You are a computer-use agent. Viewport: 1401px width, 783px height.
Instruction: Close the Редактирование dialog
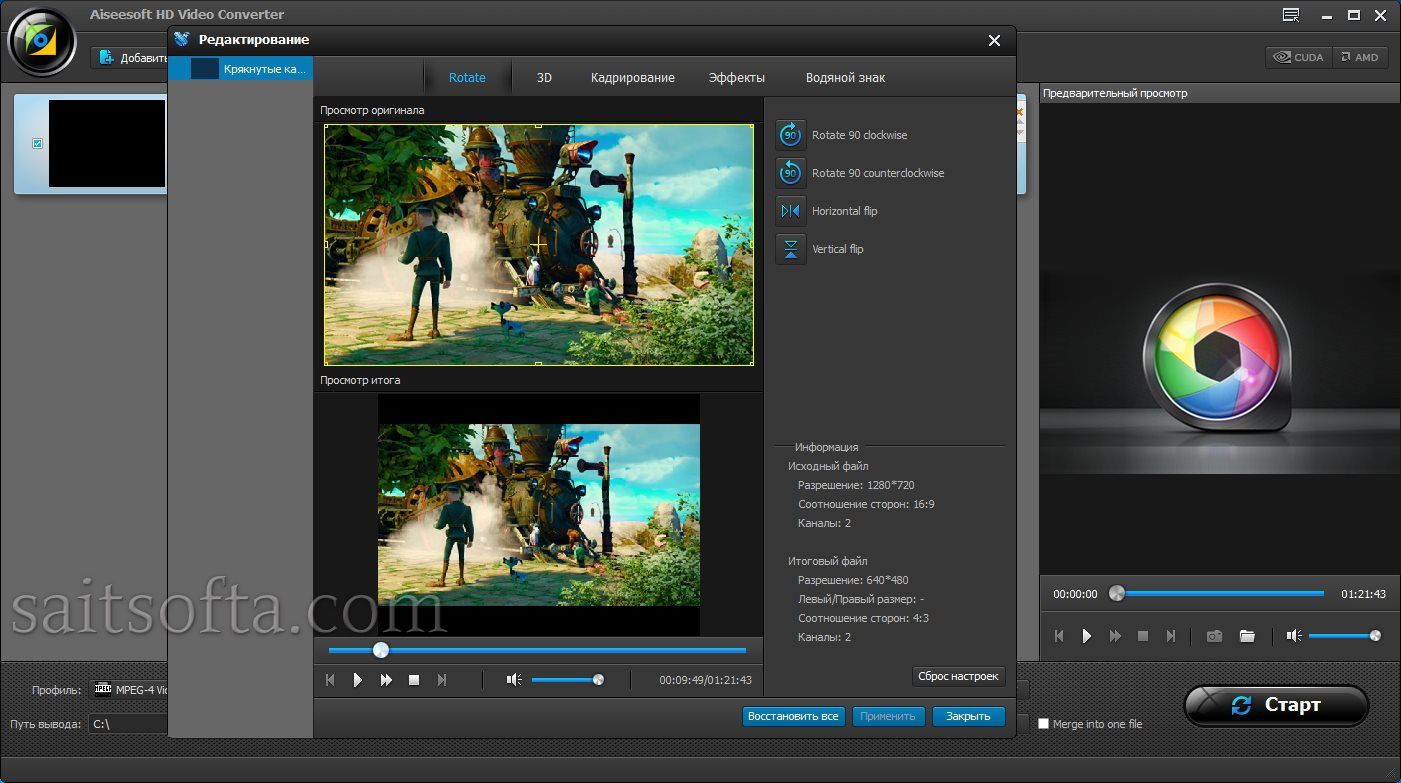[x=994, y=41]
